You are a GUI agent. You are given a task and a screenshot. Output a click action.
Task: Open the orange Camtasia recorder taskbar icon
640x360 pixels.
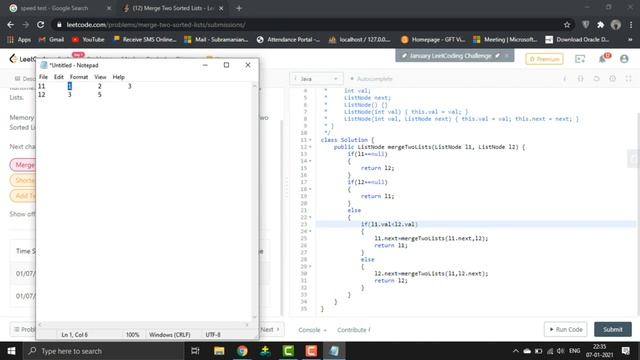tap(311, 351)
